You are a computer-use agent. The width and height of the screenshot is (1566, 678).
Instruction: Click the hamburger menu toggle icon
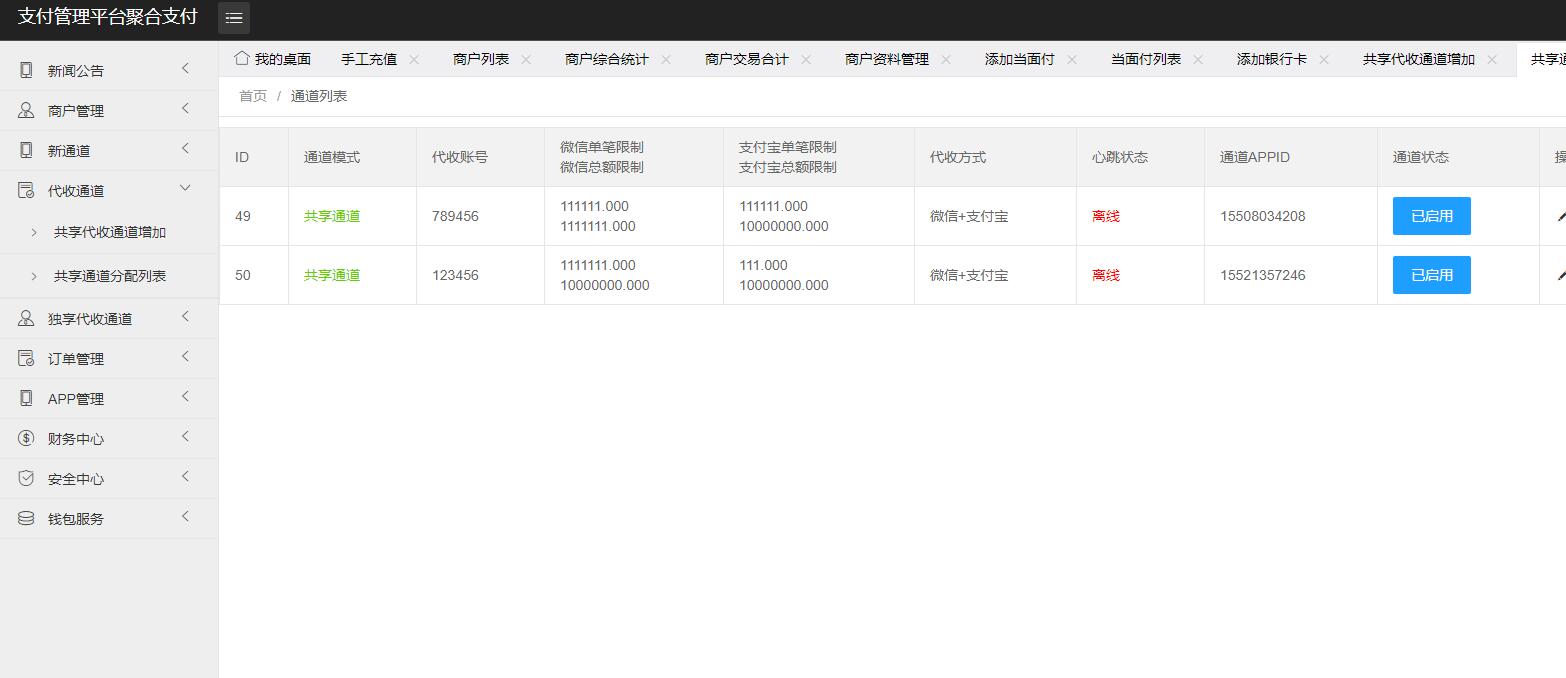[x=234, y=18]
